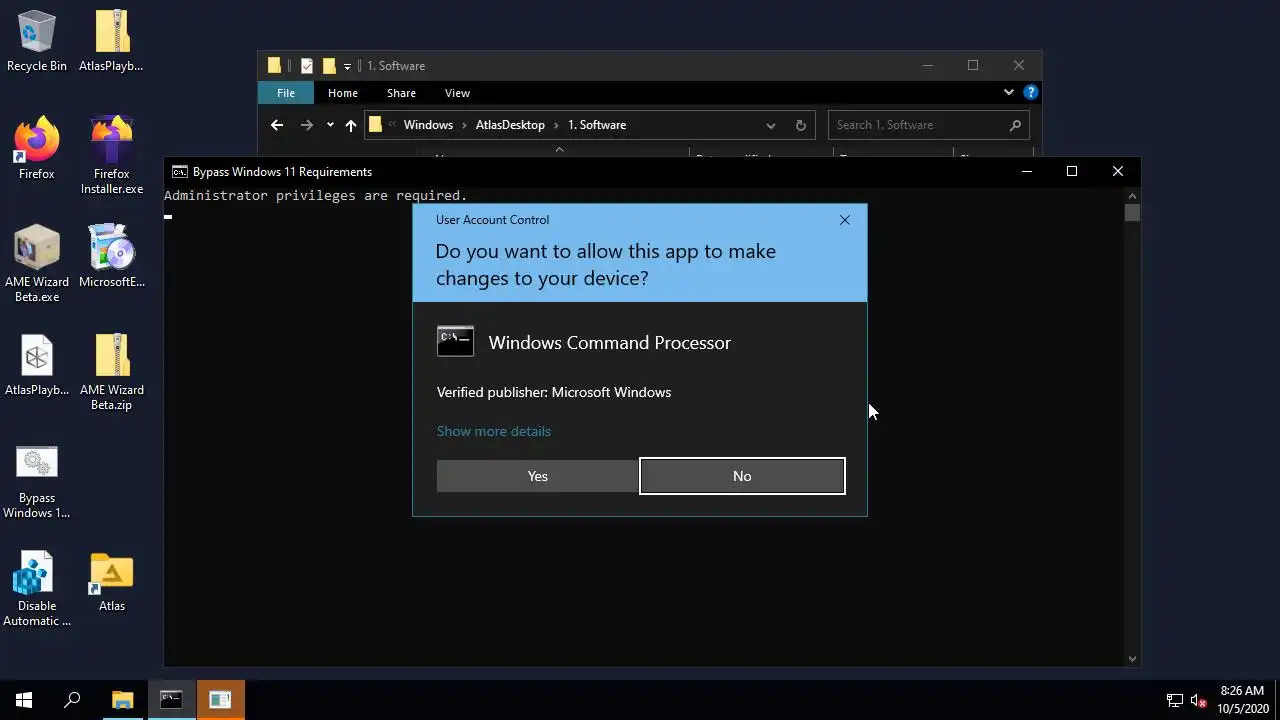Go forward in the Explorer window

click(307, 125)
